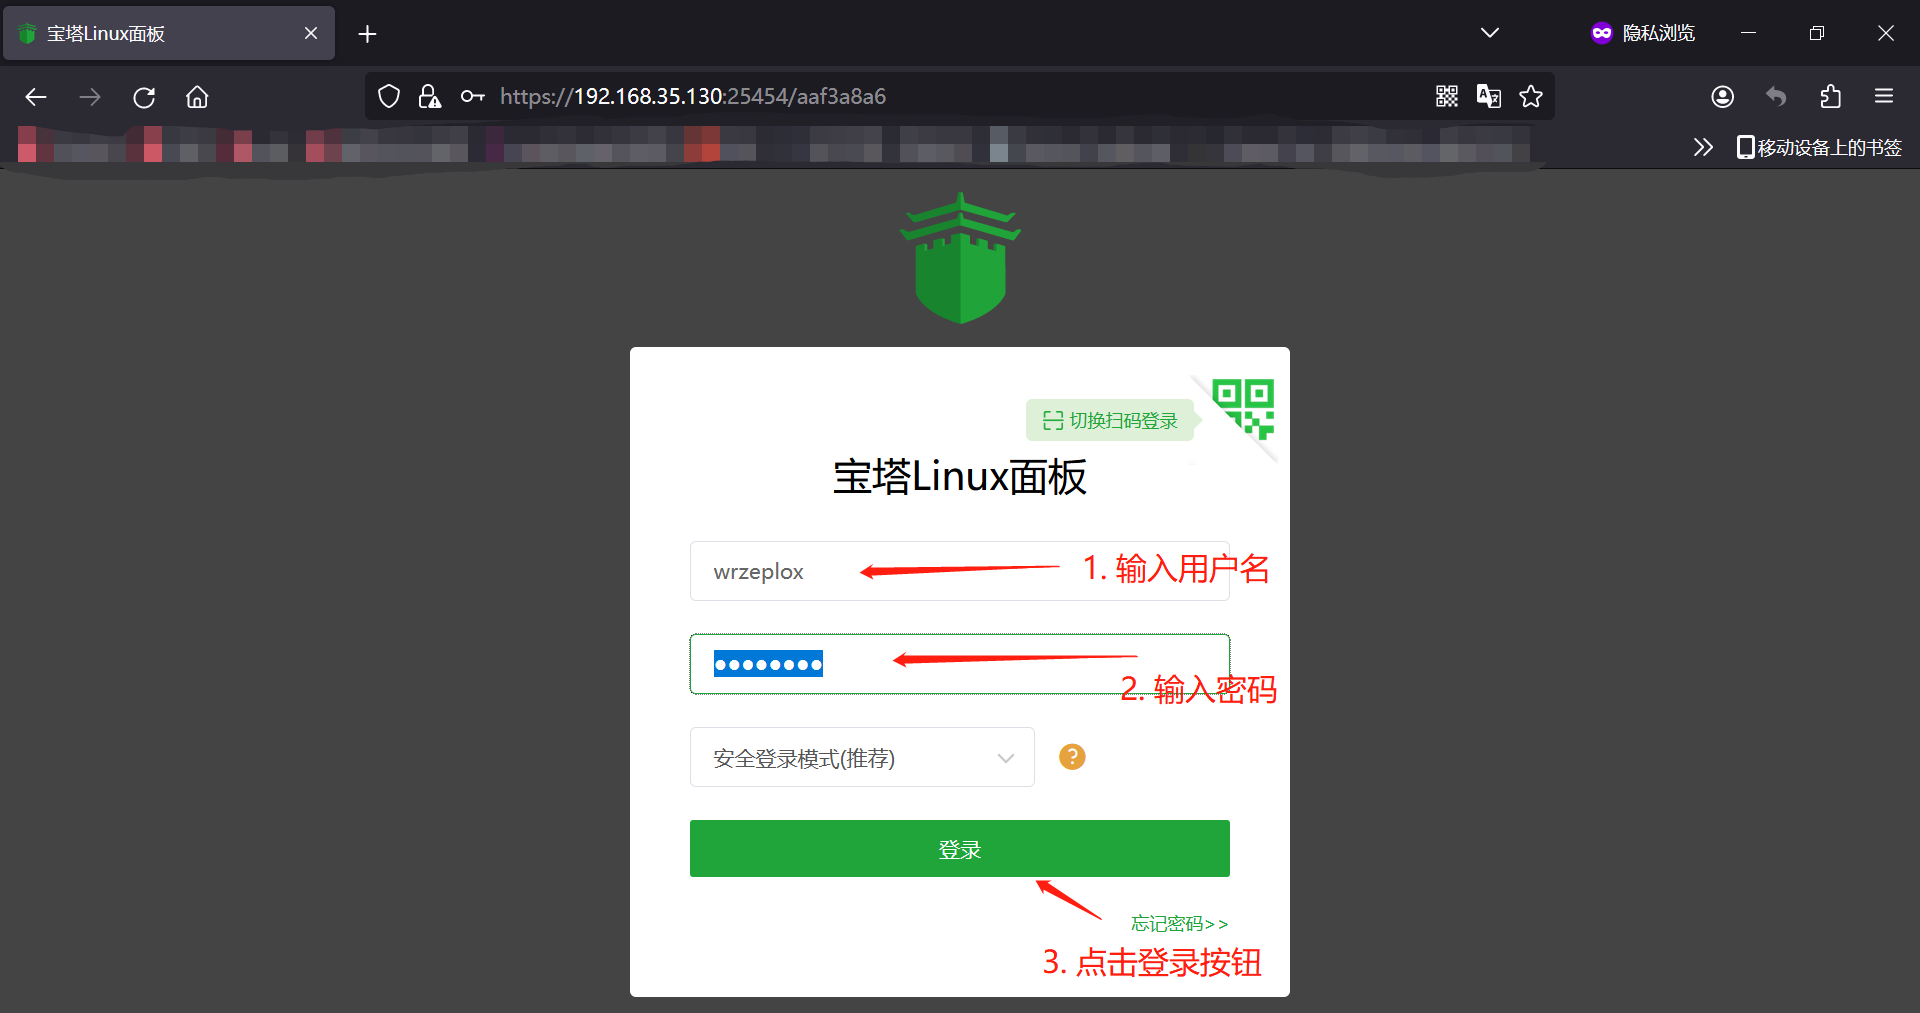The height and width of the screenshot is (1013, 1920).
Task: Click the 宝塔Linux面板 heading text
Action: [959, 477]
